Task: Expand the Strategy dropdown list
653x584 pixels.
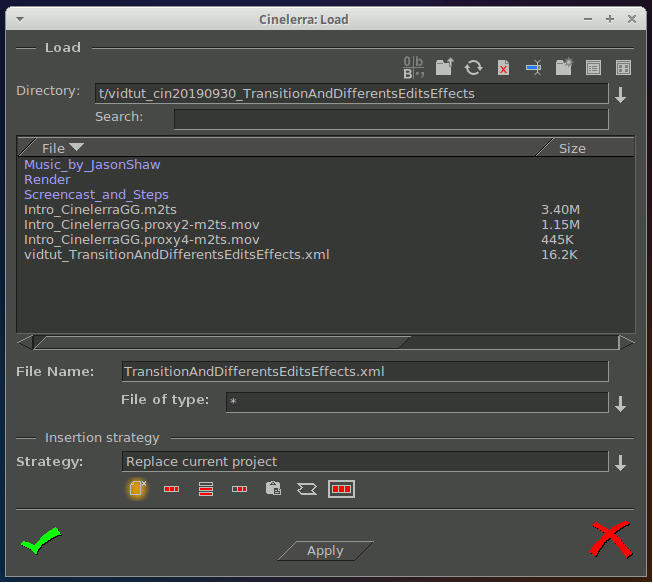Action: 621,462
